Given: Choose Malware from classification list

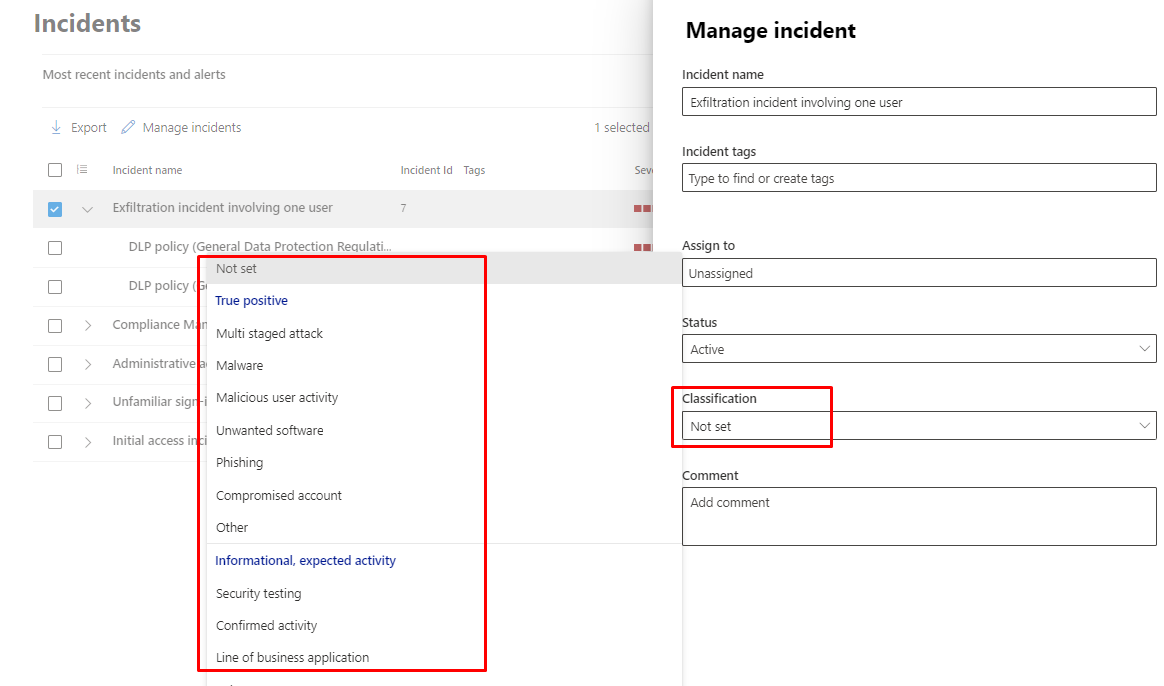Looking at the screenshot, I should pos(240,366).
